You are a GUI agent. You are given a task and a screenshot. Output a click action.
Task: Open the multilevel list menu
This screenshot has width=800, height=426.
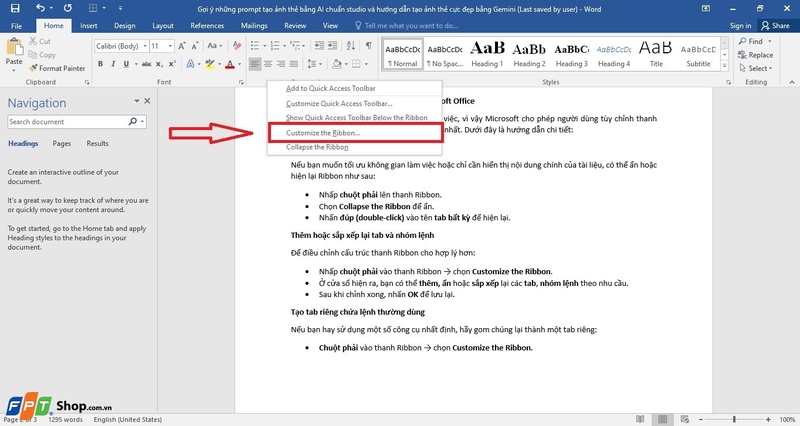(295, 46)
